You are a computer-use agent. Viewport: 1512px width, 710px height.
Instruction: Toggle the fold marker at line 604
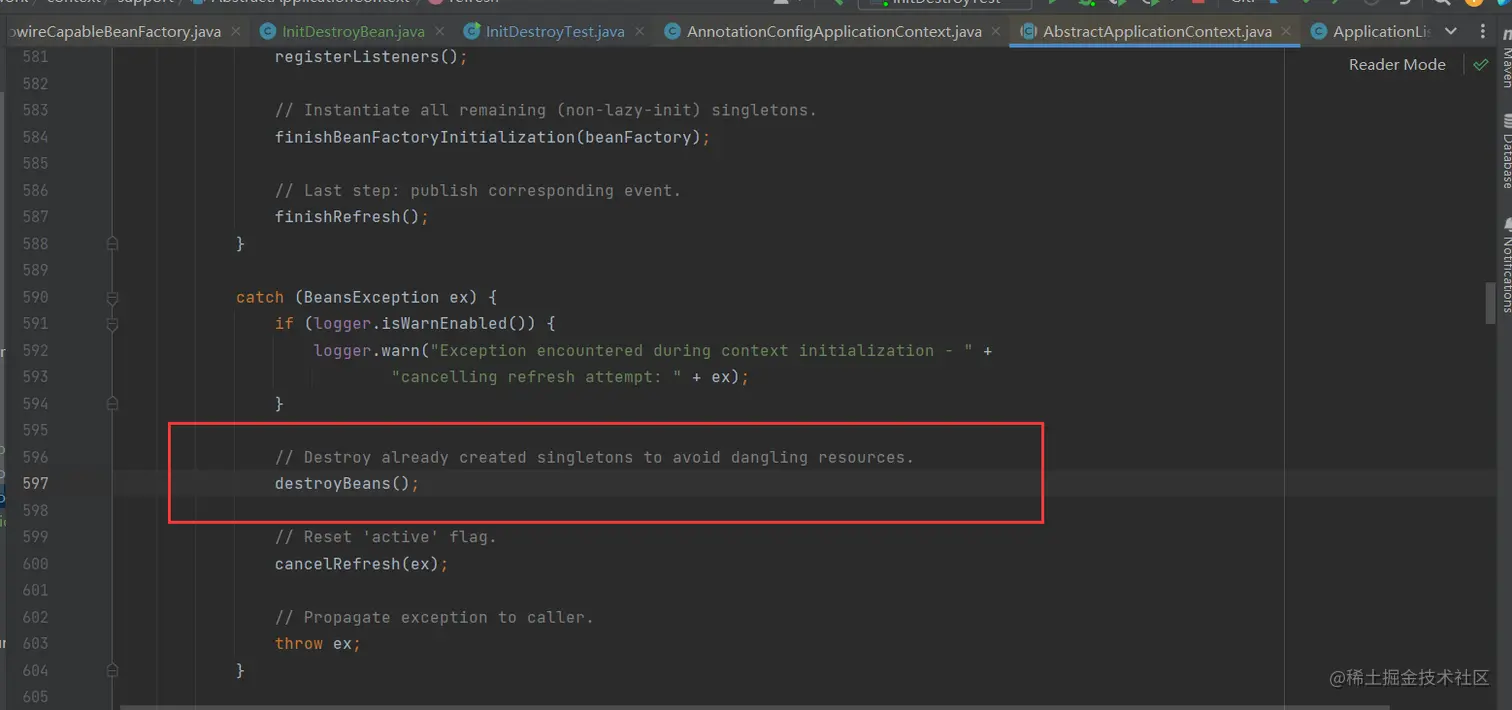point(112,670)
